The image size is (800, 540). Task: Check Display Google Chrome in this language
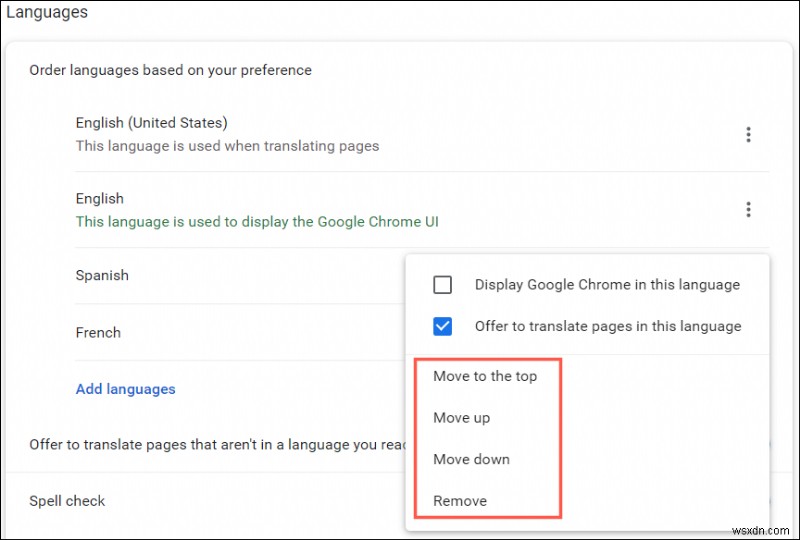[x=442, y=284]
